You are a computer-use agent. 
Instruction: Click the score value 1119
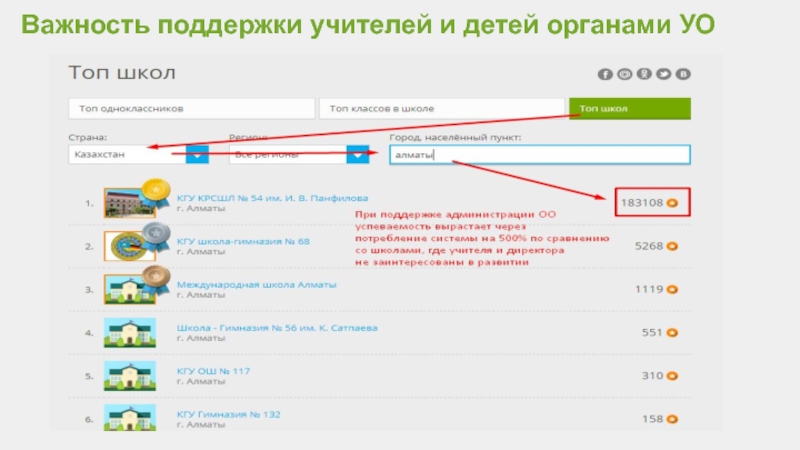[x=649, y=289]
